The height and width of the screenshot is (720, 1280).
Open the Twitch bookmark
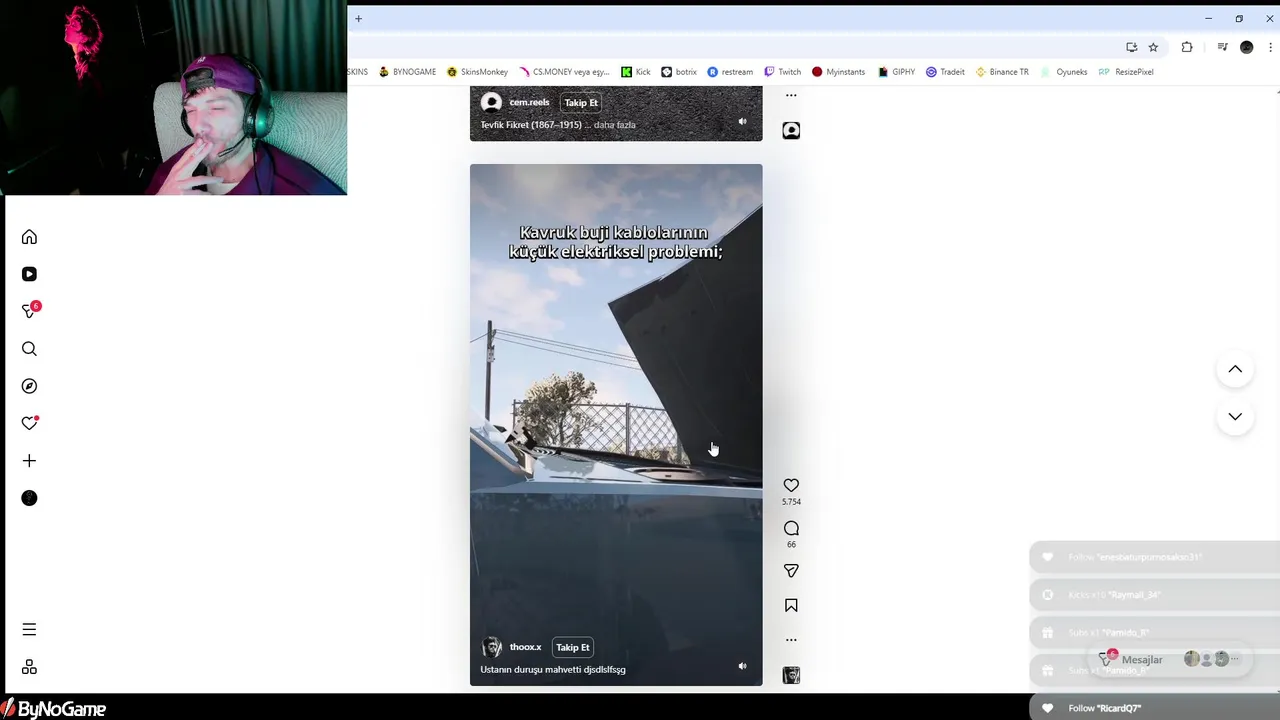pyautogui.click(x=782, y=72)
